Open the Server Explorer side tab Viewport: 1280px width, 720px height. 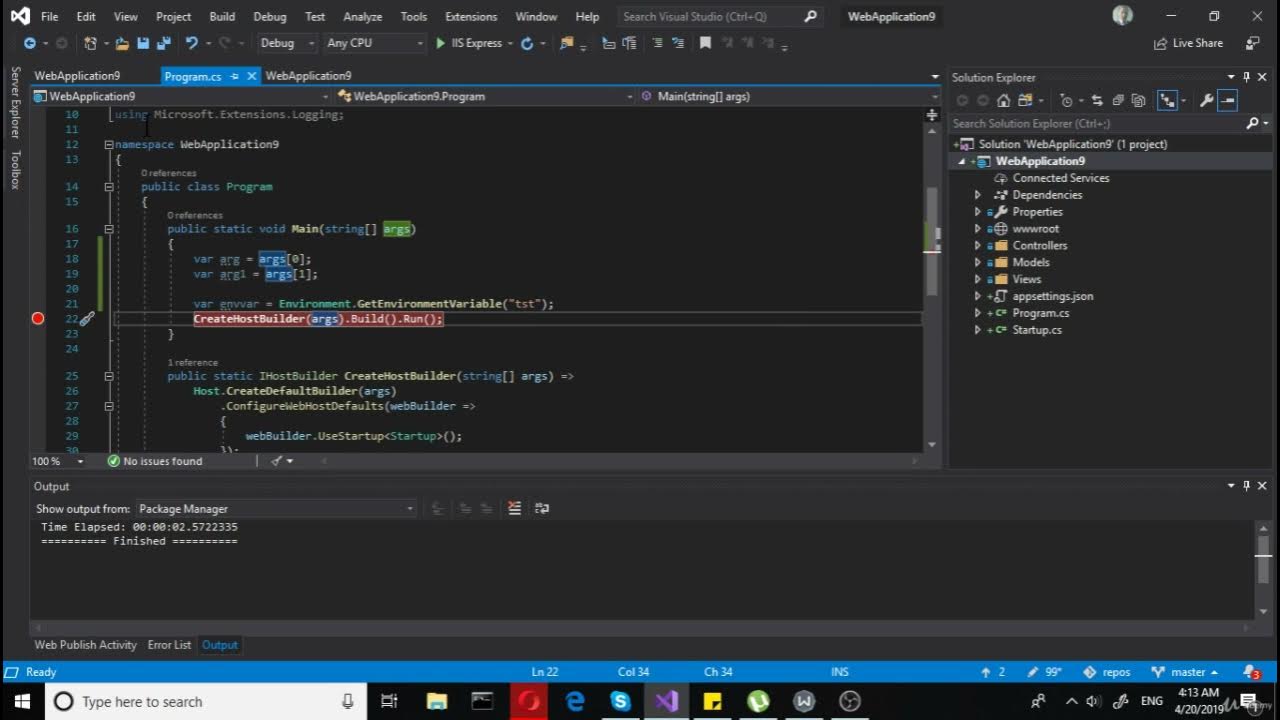pos(15,103)
